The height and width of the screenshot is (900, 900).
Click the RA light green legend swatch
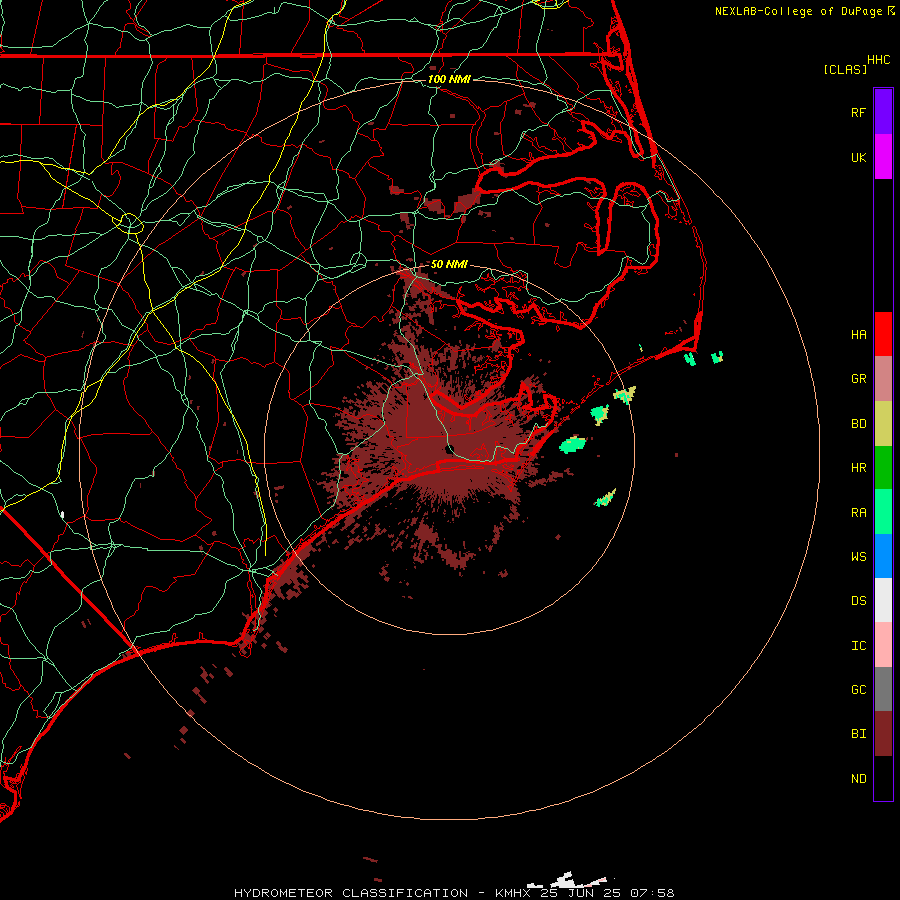pos(883,512)
